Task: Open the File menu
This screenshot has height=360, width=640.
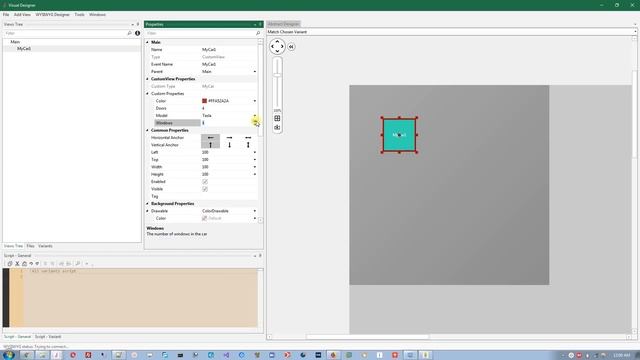Action: [x=6, y=15]
